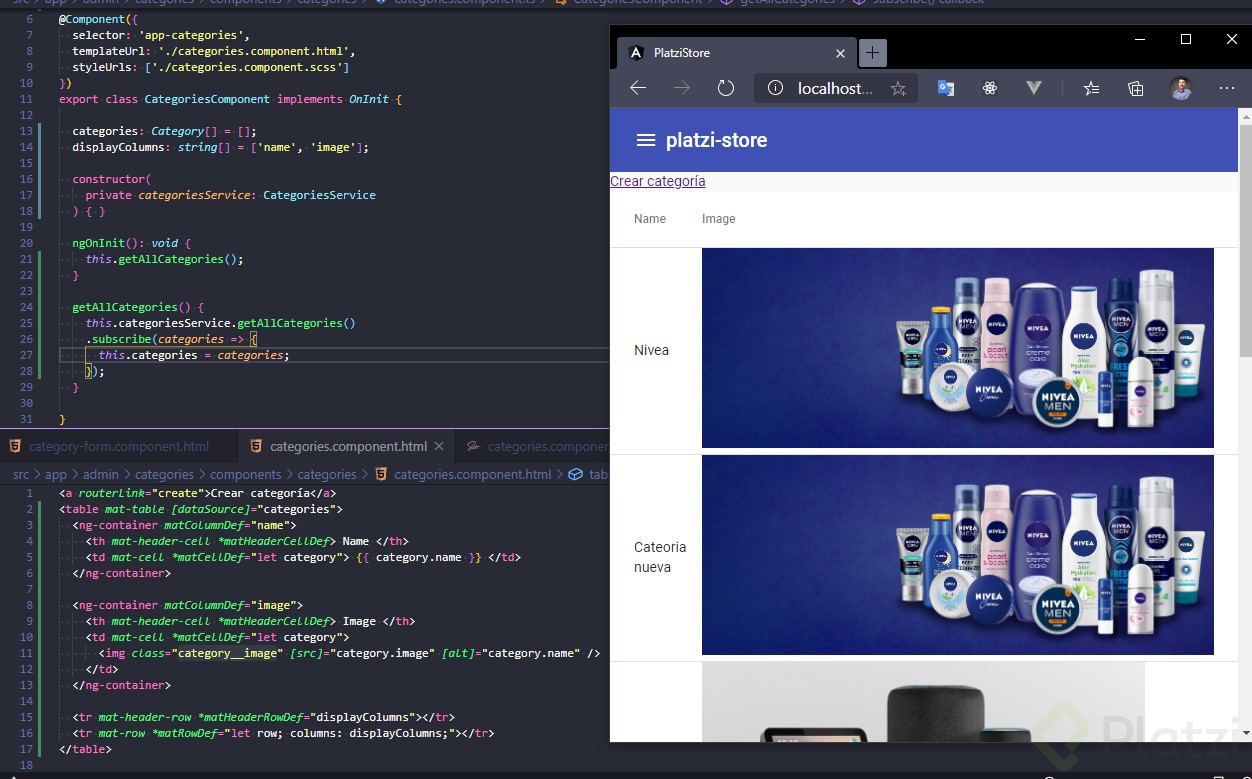Image resolution: width=1252 pixels, height=779 pixels.
Task: Click the Nivea table cell
Action: click(x=651, y=350)
